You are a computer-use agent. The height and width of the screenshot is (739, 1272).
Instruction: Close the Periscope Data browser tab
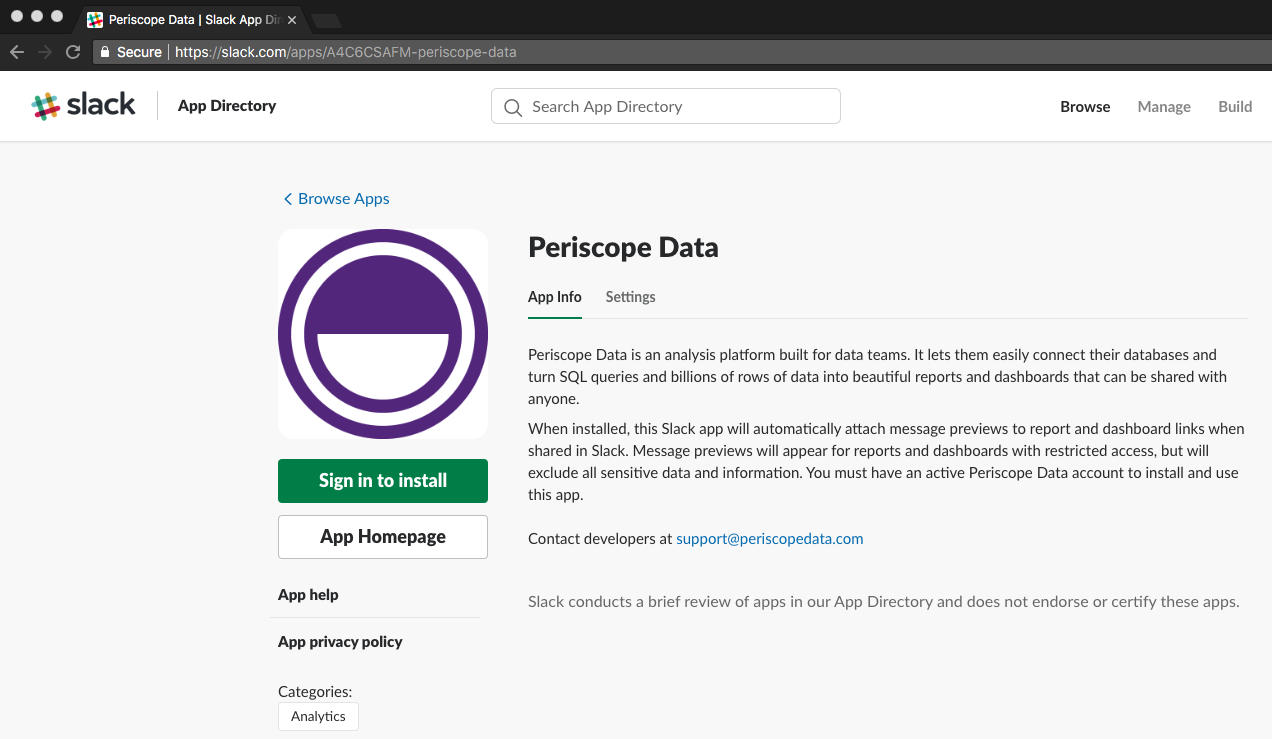coord(291,20)
